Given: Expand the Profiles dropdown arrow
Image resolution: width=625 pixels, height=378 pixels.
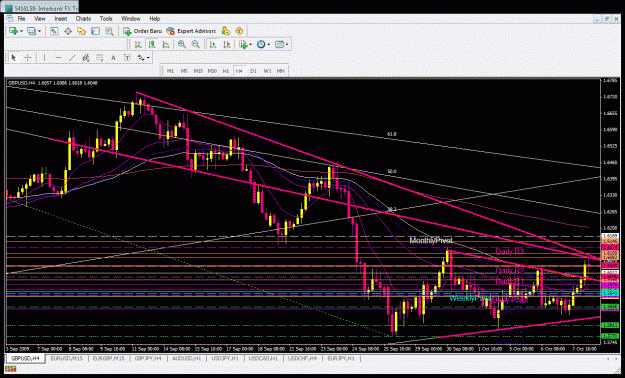Looking at the screenshot, I should 39,31.
